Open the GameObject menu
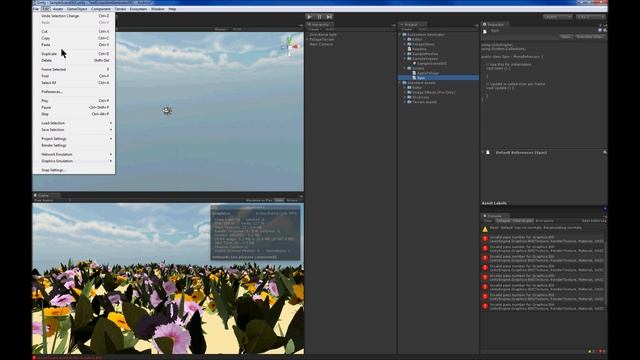This screenshot has width=640, height=360. (77, 9)
